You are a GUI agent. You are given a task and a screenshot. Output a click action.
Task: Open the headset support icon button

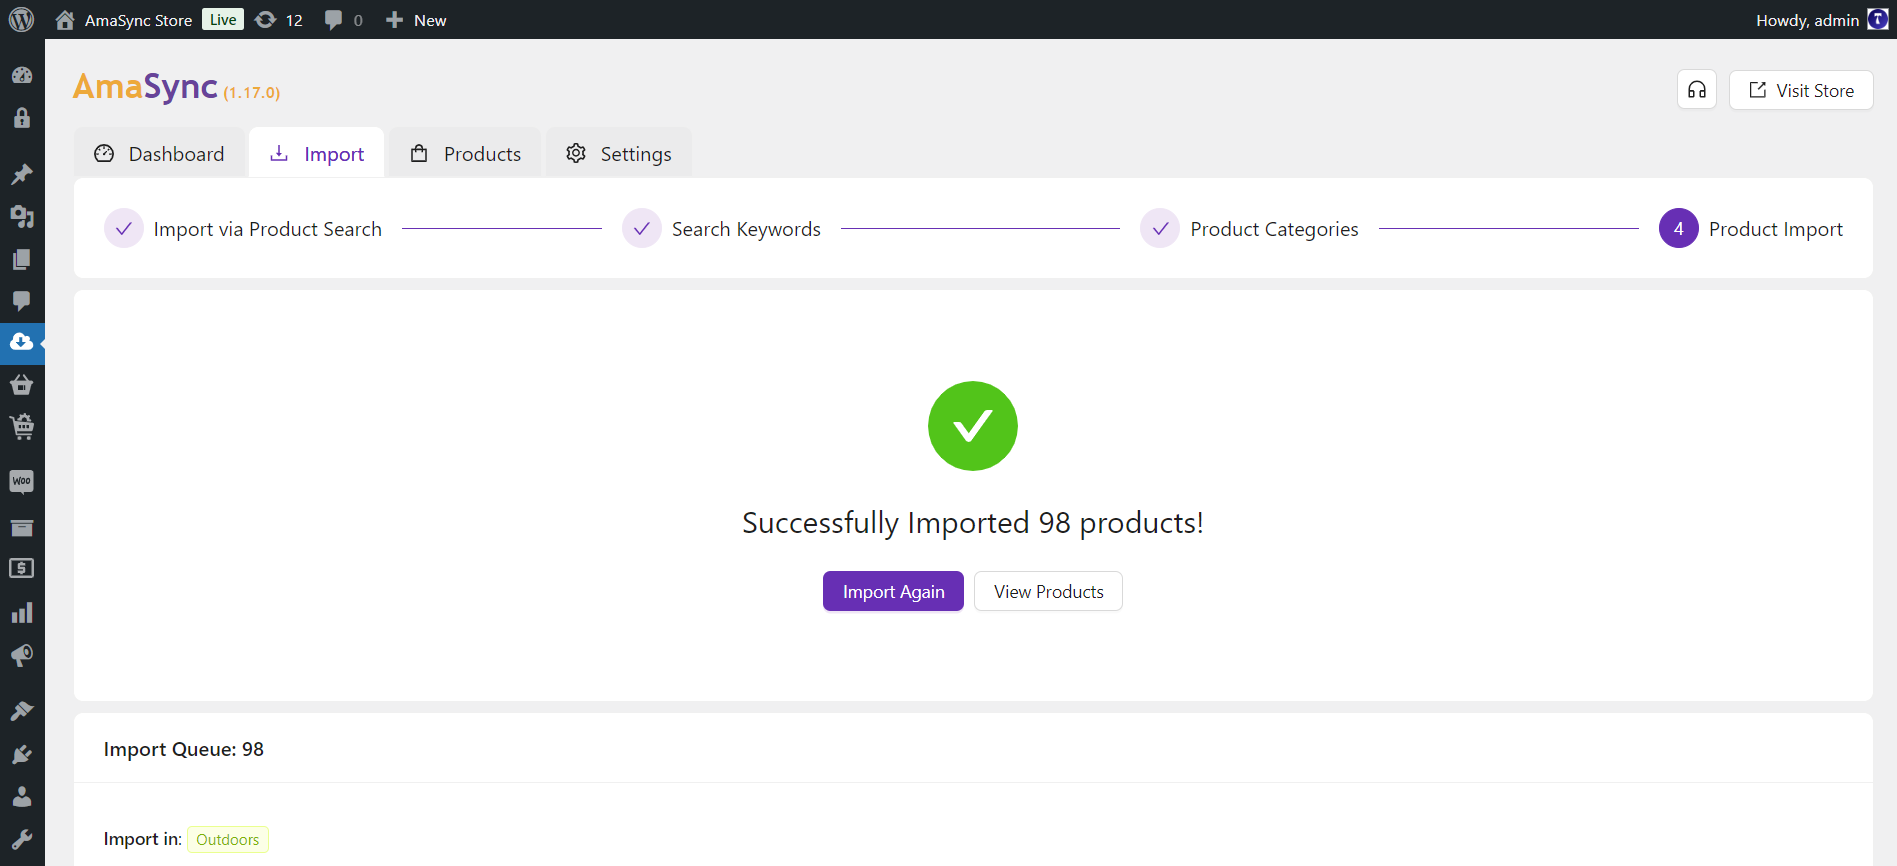1696,90
